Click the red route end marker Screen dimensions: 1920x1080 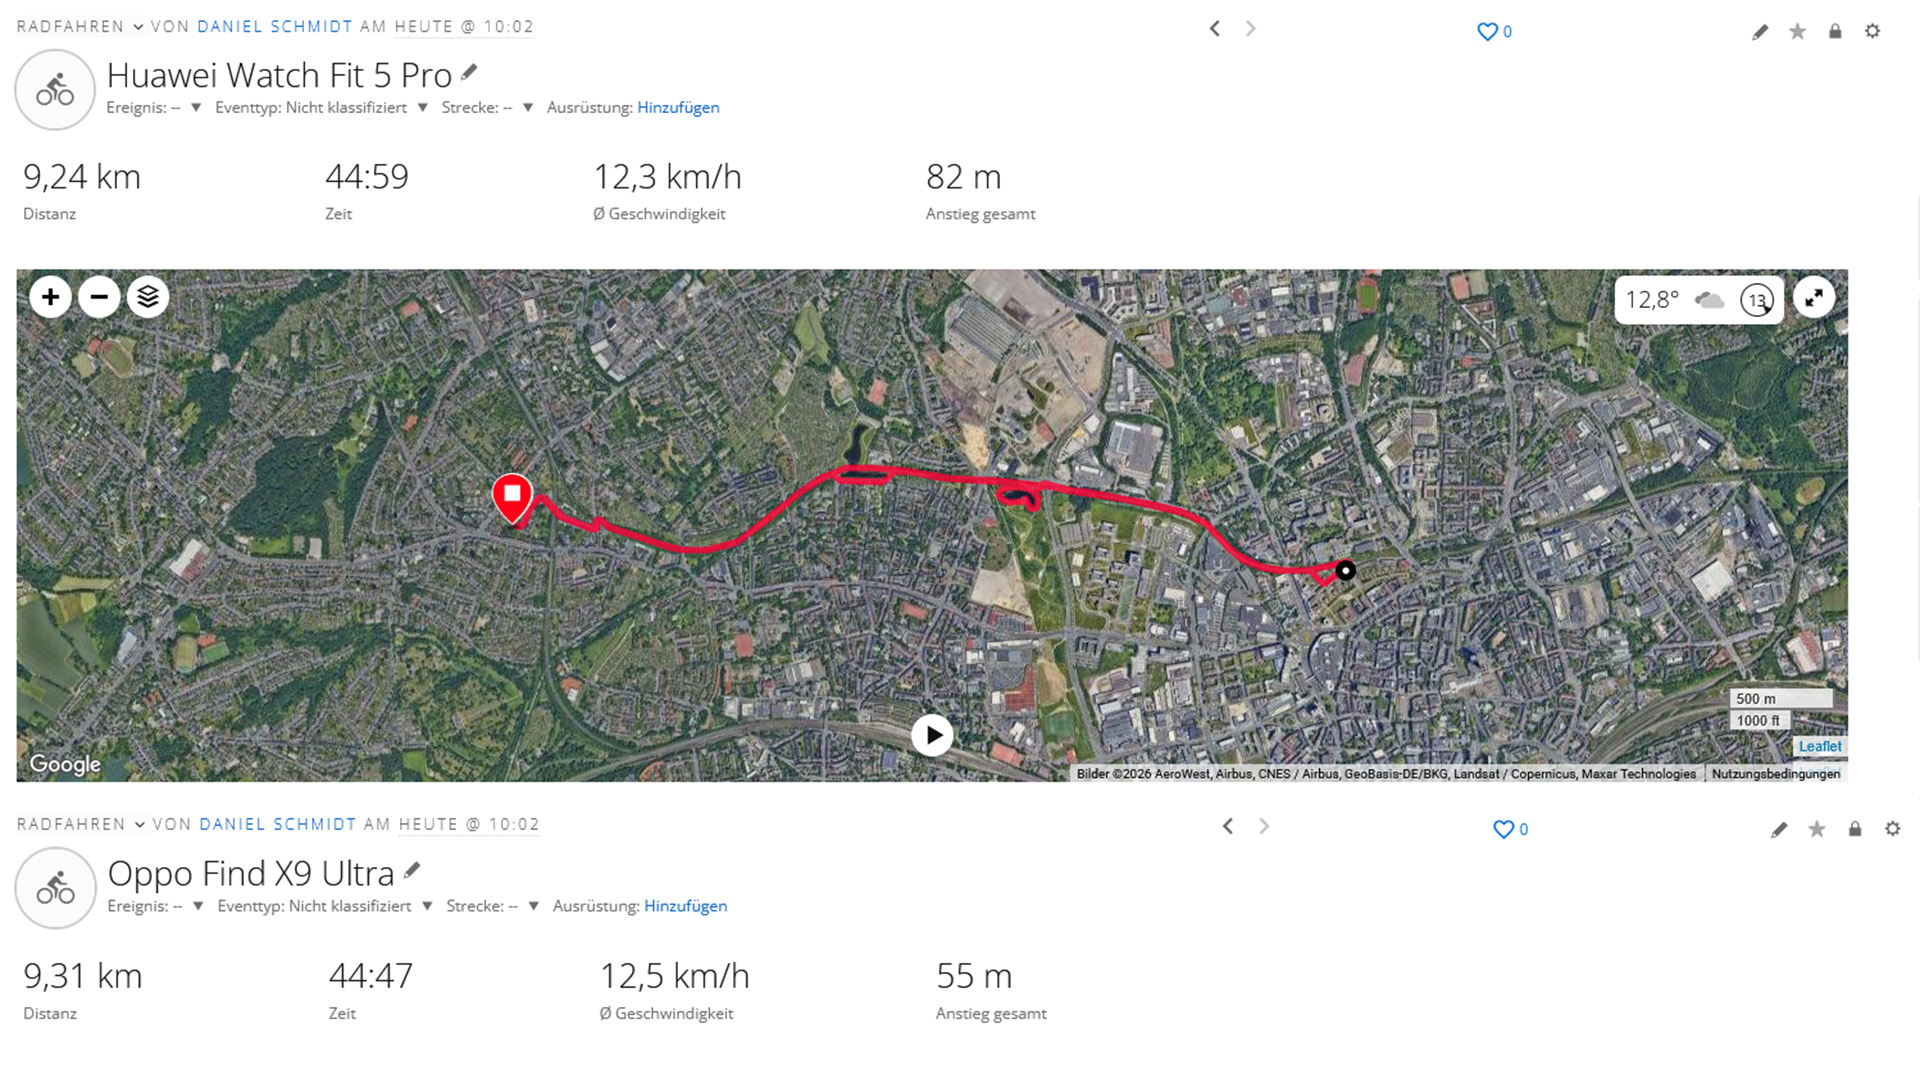click(512, 498)
